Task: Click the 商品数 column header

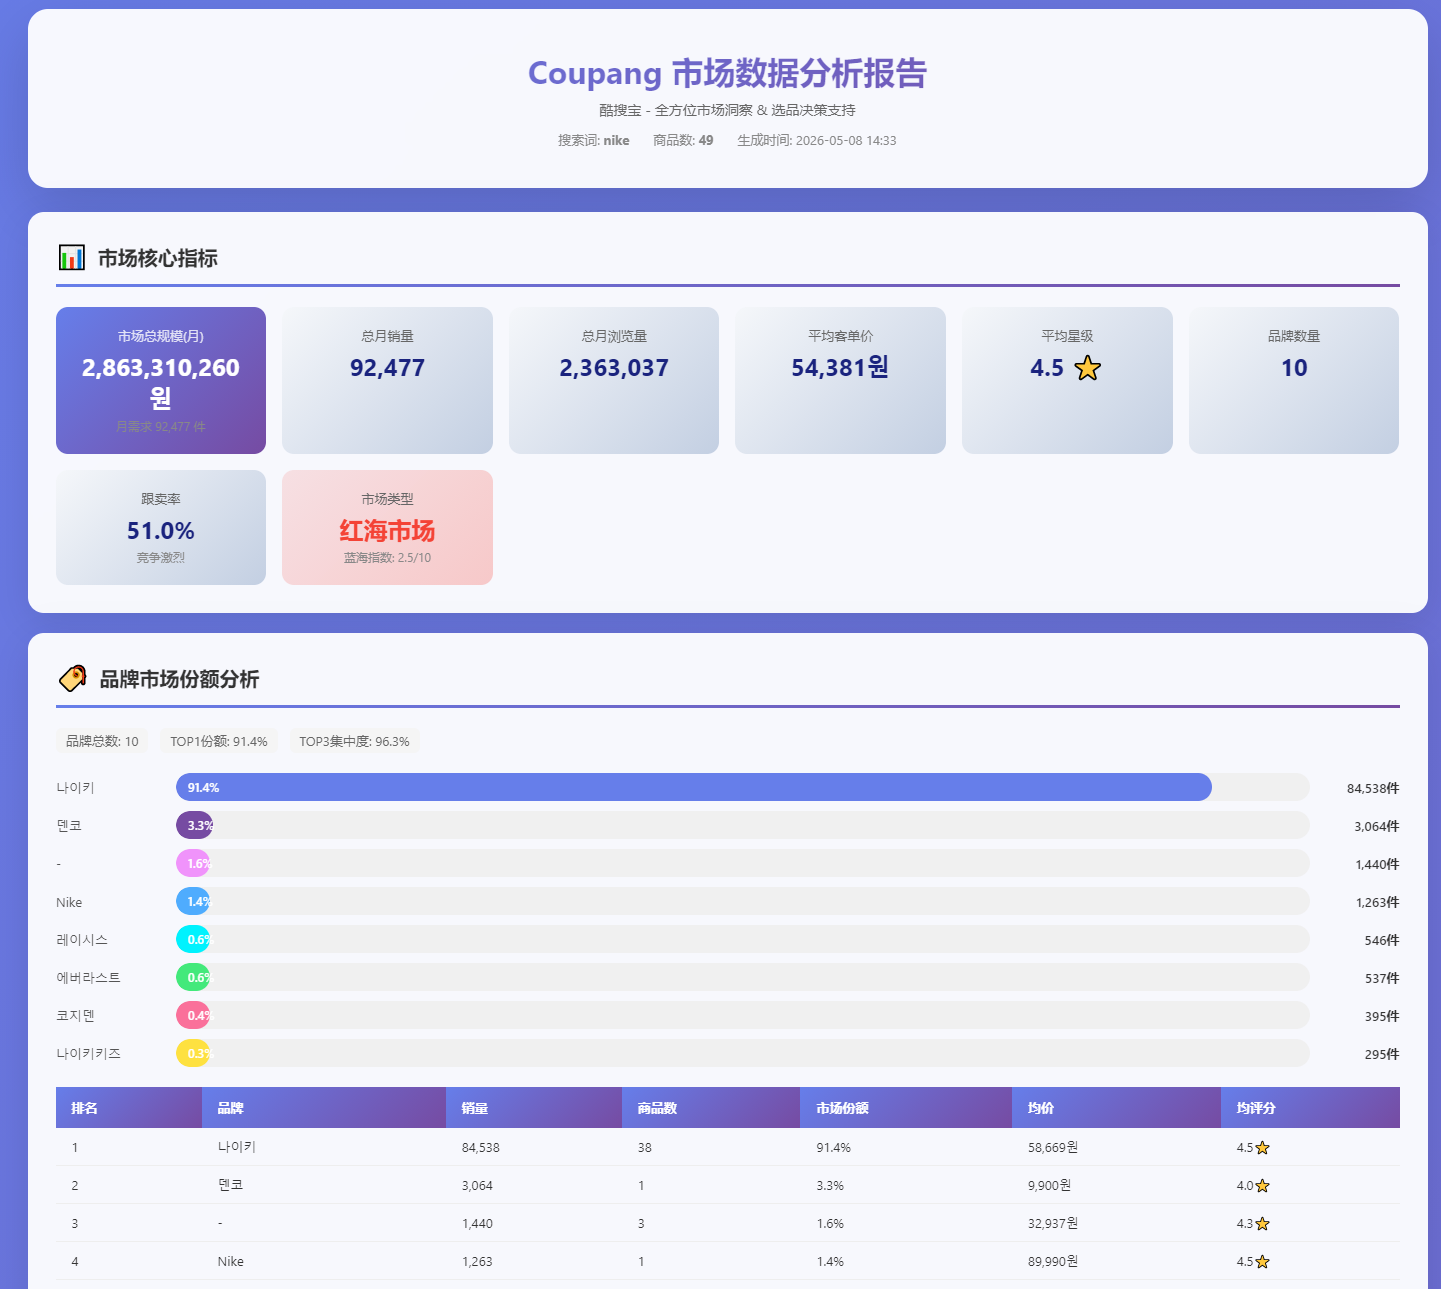Action: 711,1108
